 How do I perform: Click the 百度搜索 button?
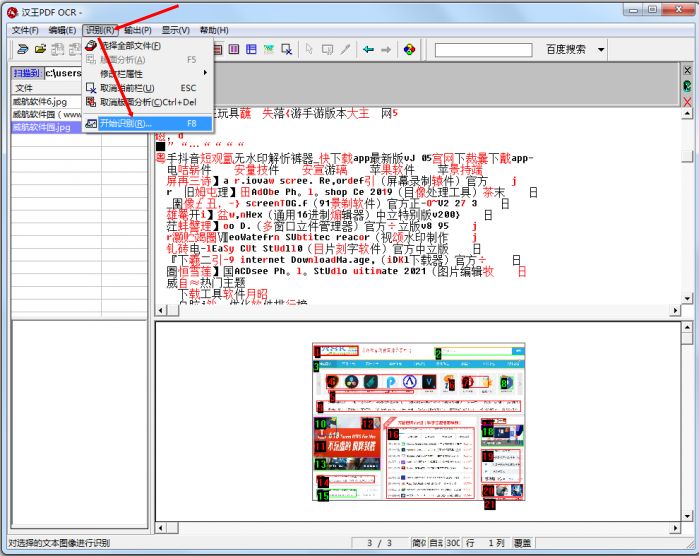click(x=566, y=49)
